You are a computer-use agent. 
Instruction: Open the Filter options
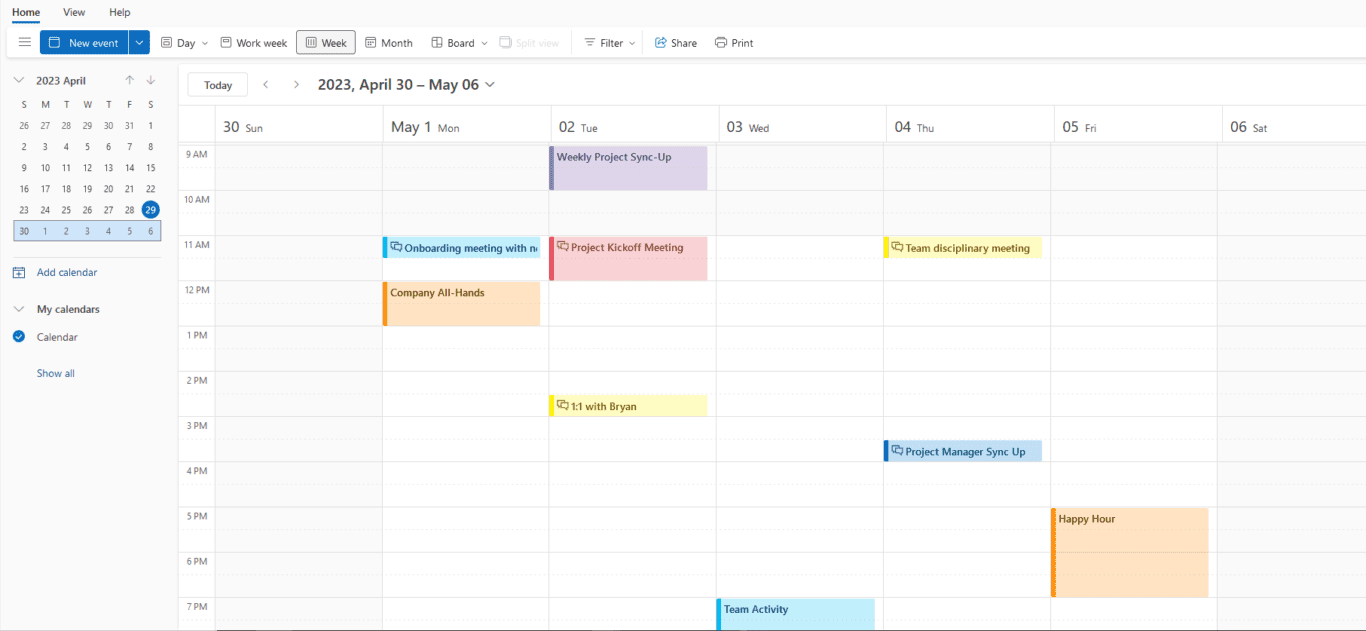607,42
